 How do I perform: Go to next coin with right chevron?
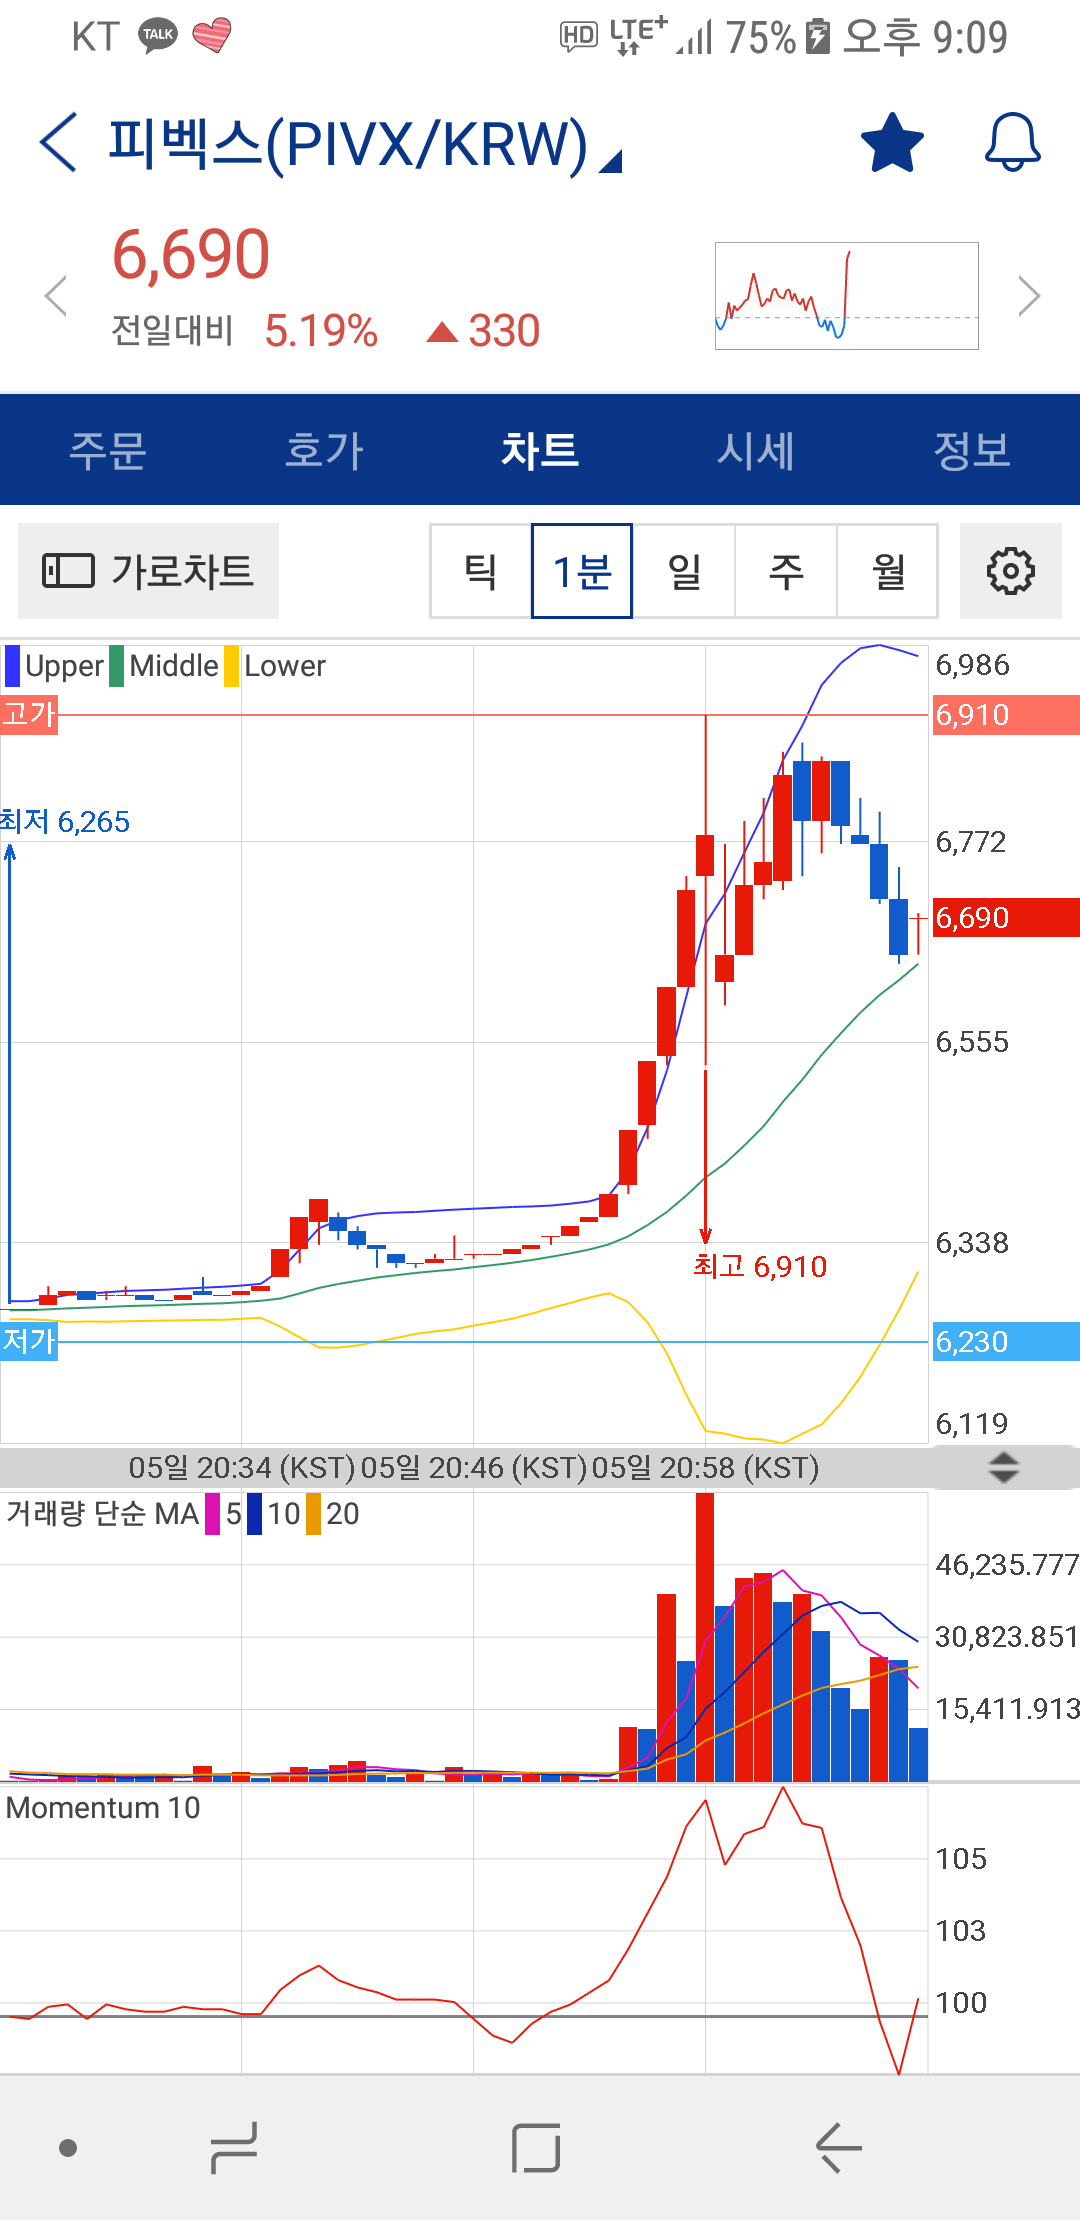point(1028,296)
